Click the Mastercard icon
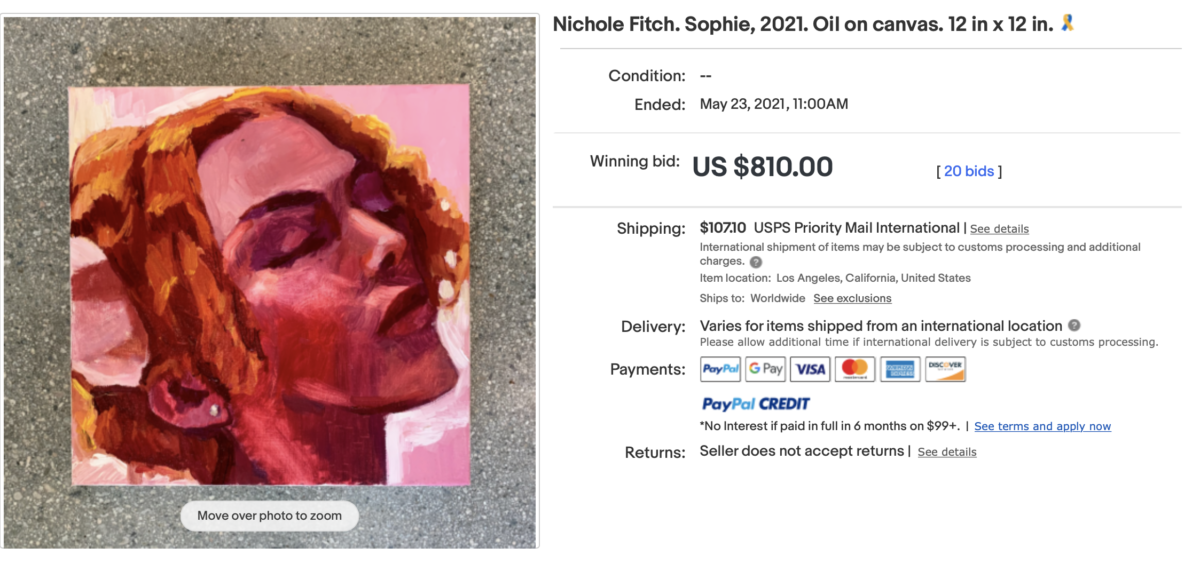The image size is (1200, 571). [855, 369]
